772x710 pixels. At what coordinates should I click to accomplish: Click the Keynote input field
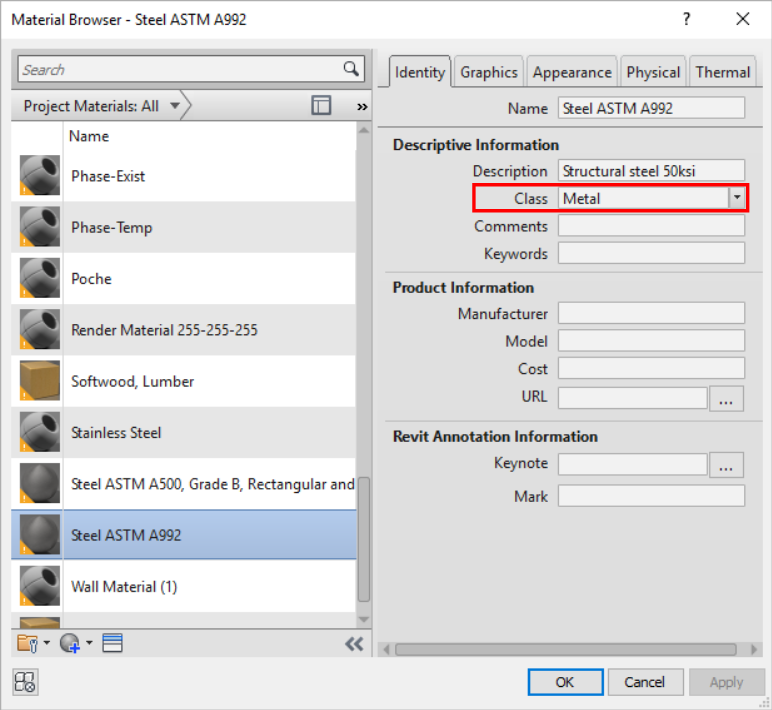[633, 464]
